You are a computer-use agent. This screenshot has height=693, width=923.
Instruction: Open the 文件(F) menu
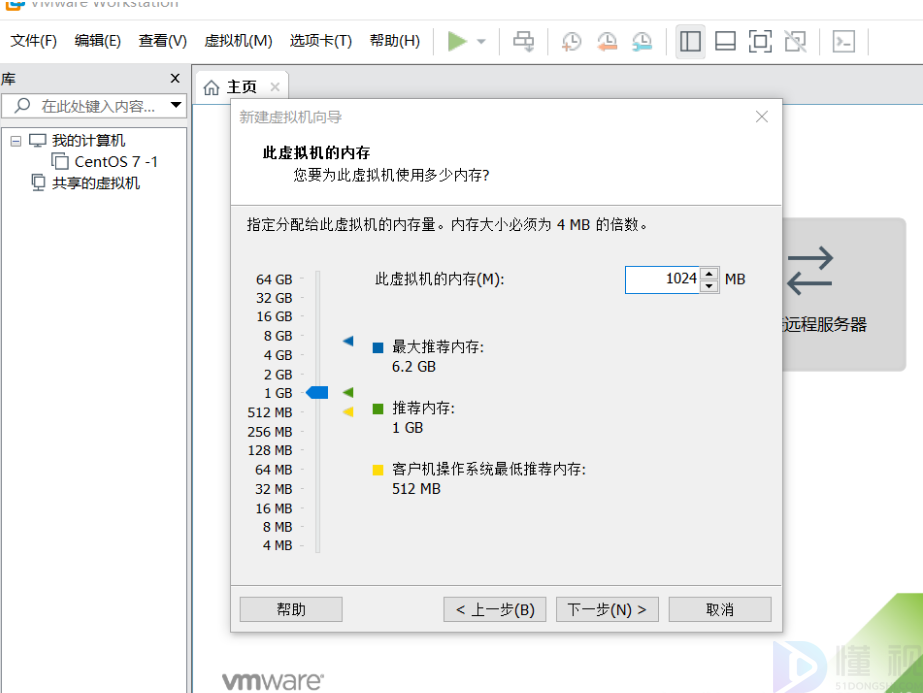34,41
